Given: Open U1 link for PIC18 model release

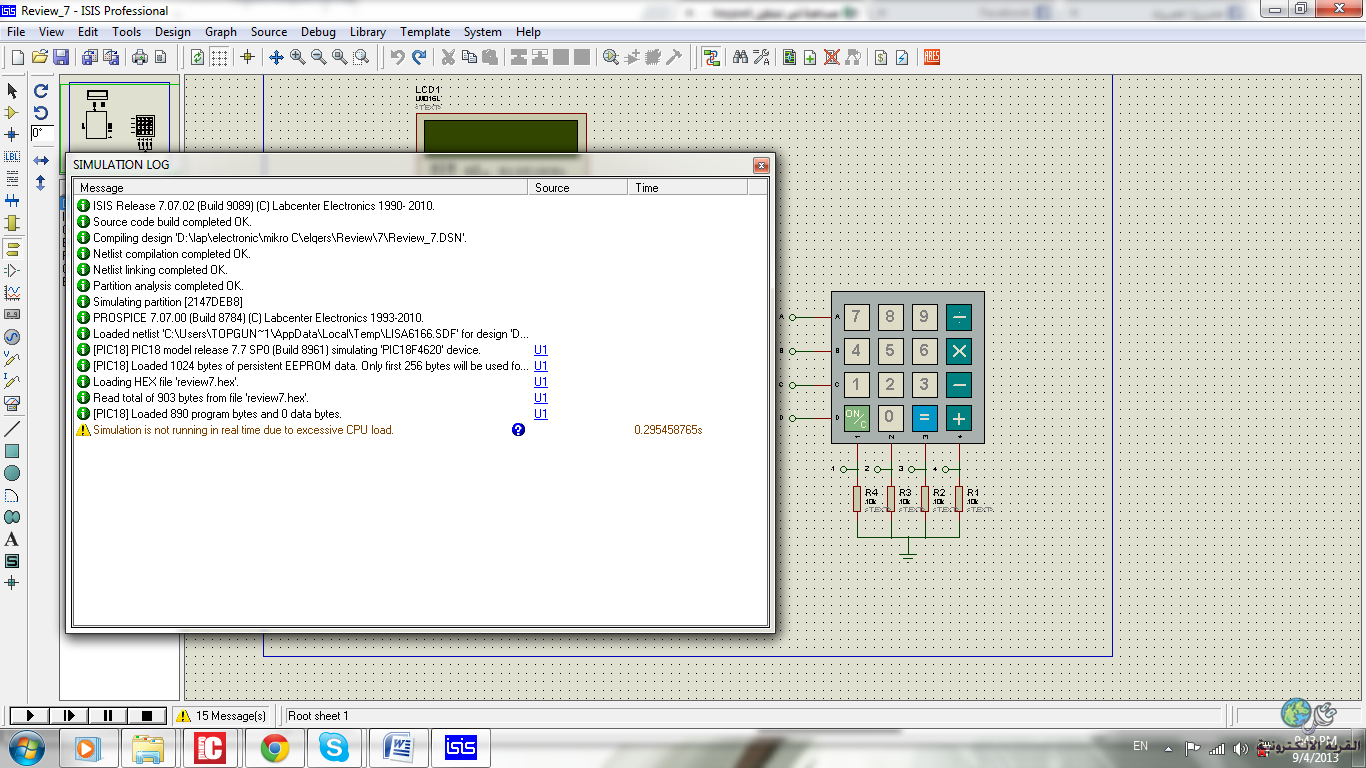Looking at the screenshot, I should point(541,350).
